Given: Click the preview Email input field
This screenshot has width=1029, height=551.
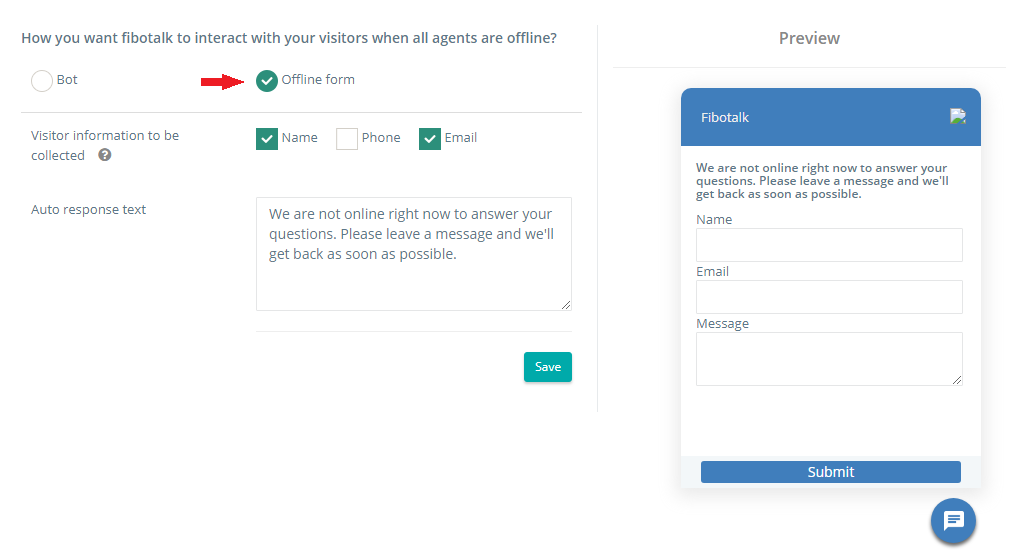Looking at the screenshot, I should 829,296.
